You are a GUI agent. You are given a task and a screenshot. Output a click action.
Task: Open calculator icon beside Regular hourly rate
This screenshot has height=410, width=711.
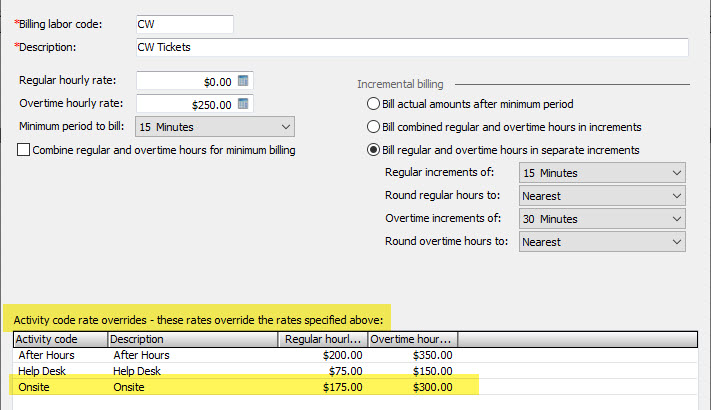click(243, 81)
